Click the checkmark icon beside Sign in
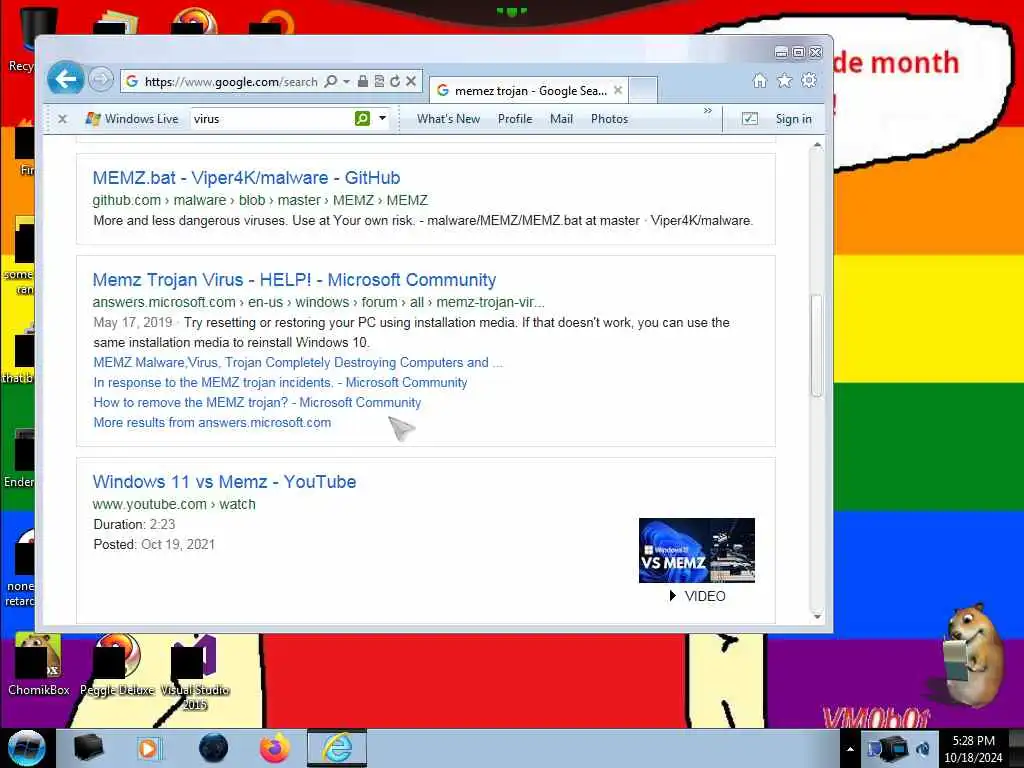The height and width of the screenshot is (768, 1024). pos(750,119)
